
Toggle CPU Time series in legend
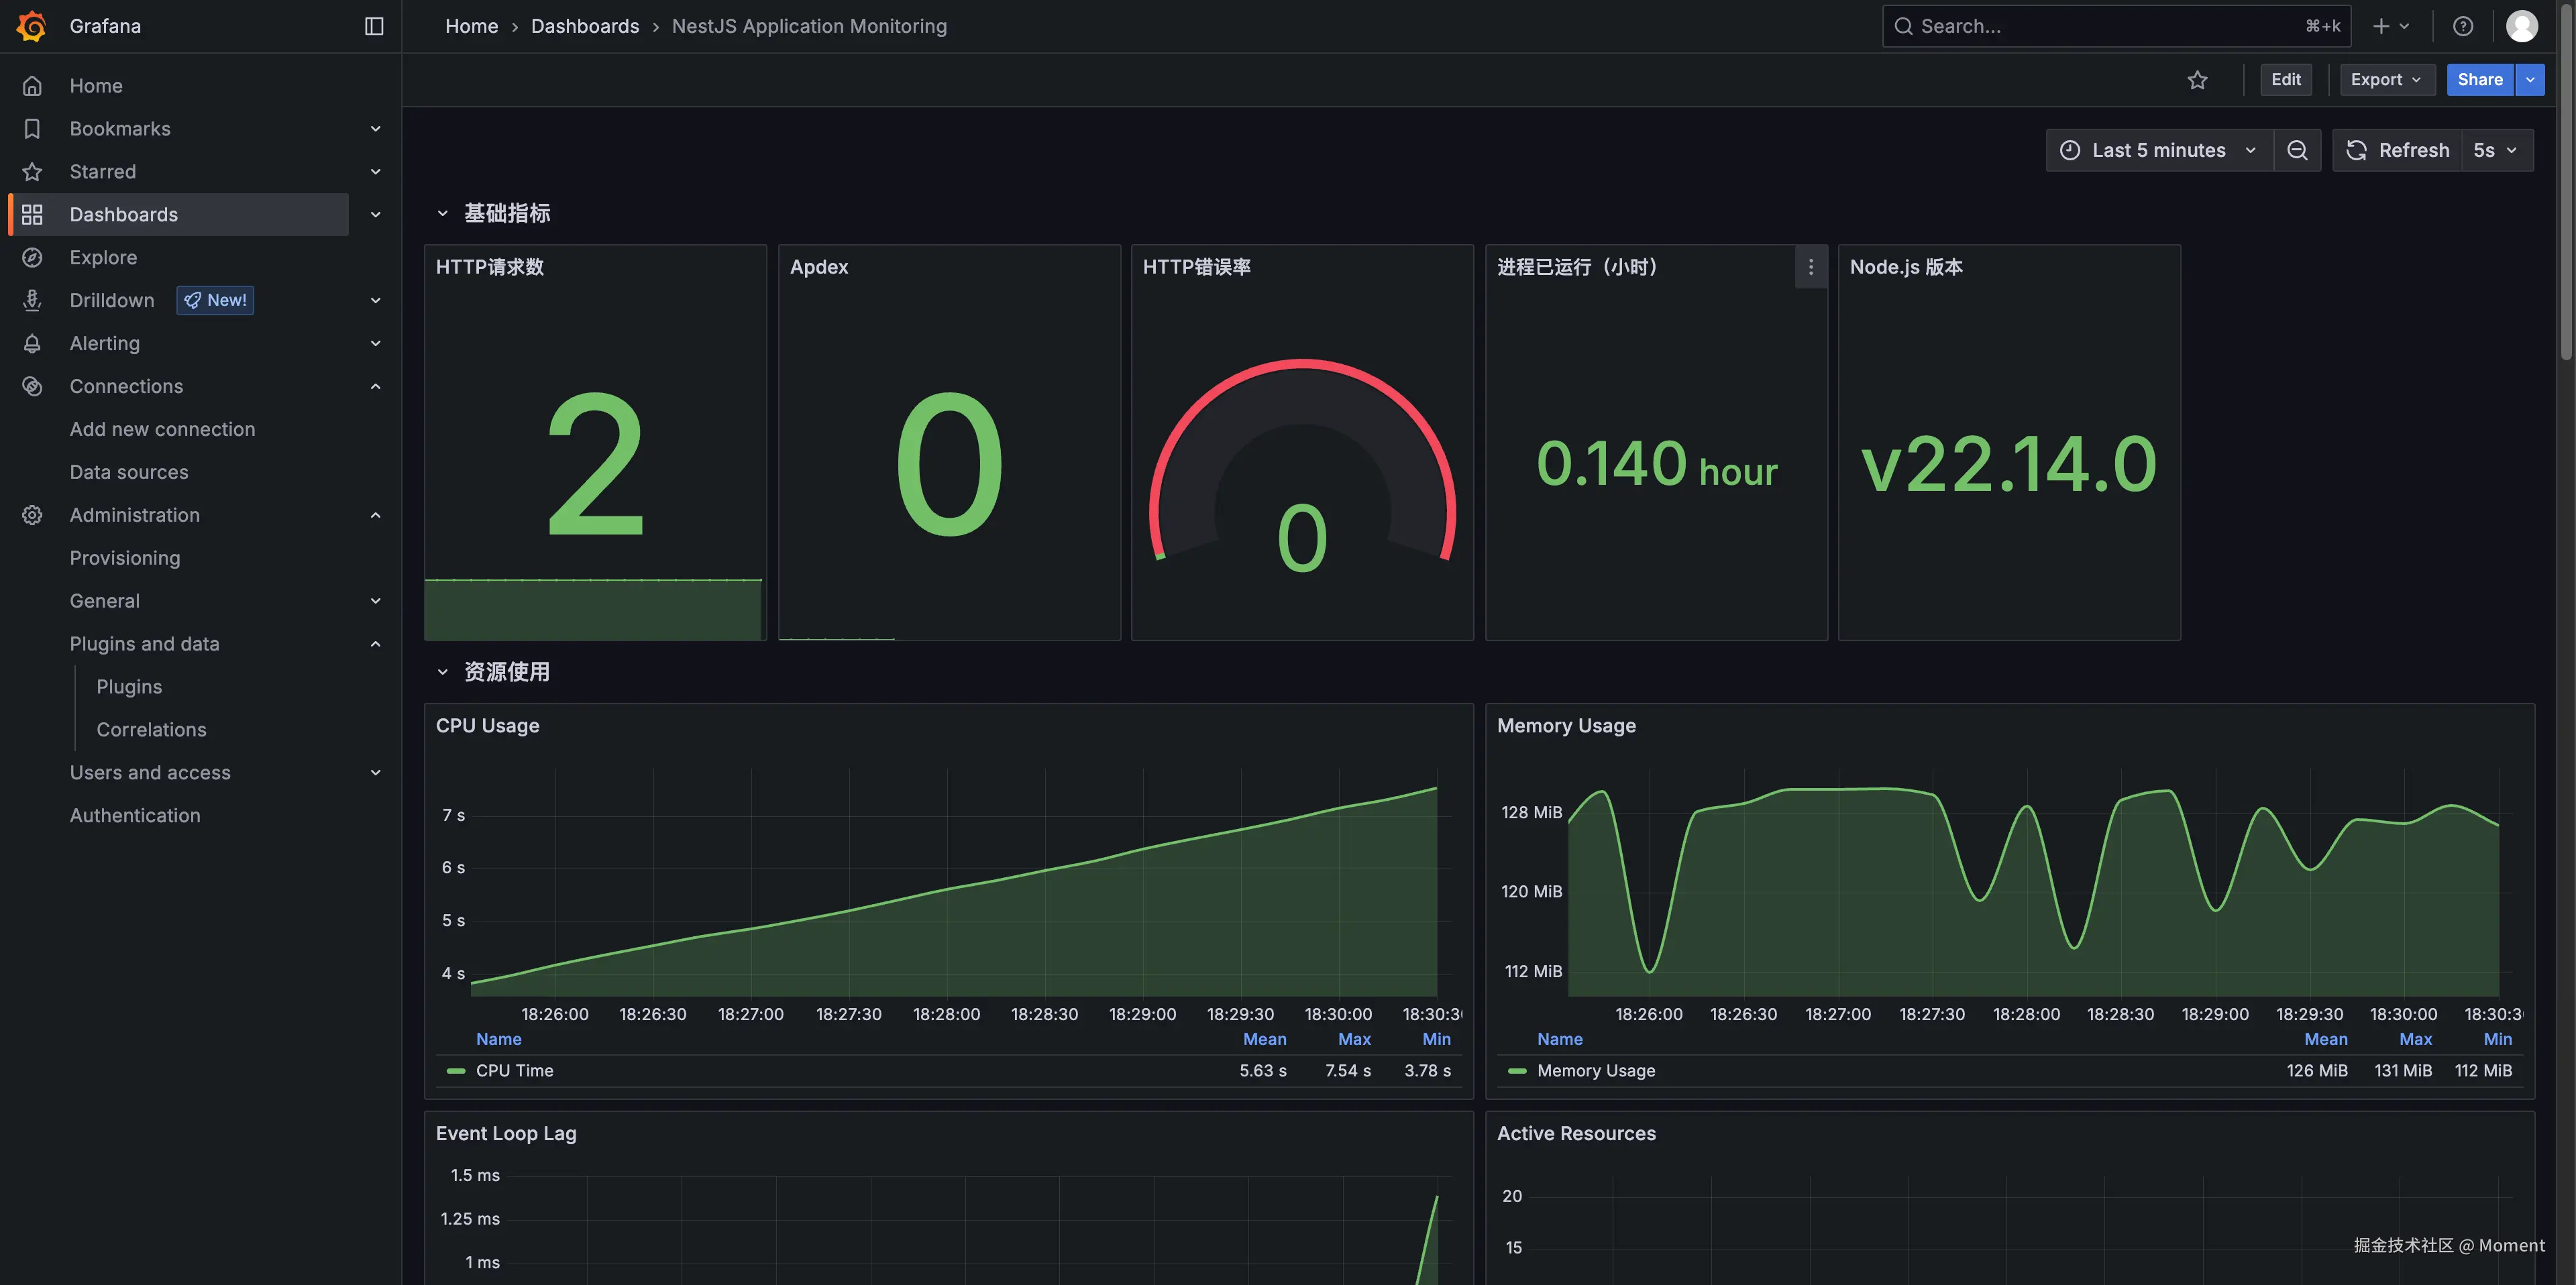[x=514, y=1070]
